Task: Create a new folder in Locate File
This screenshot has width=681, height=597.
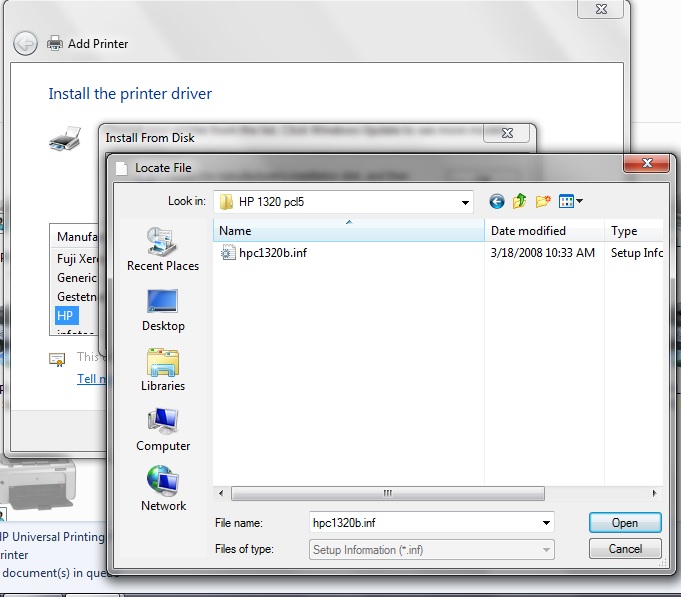Action: coord(543,201)
